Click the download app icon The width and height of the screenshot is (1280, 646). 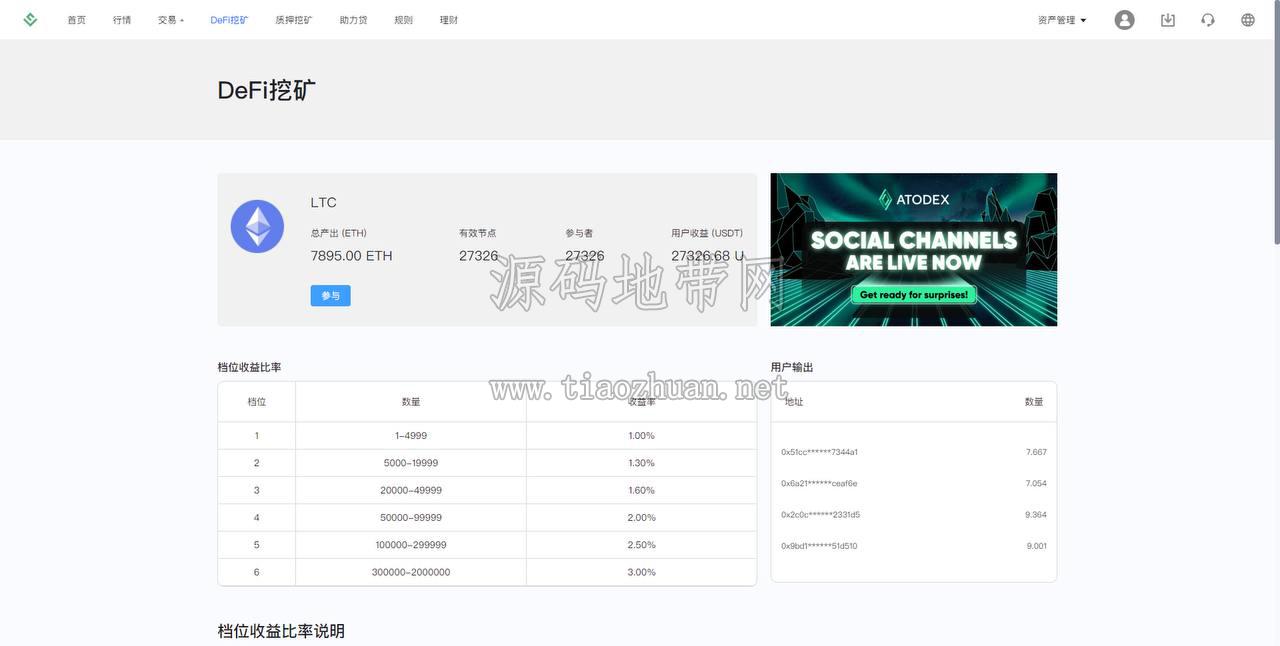click(1168, 20)
